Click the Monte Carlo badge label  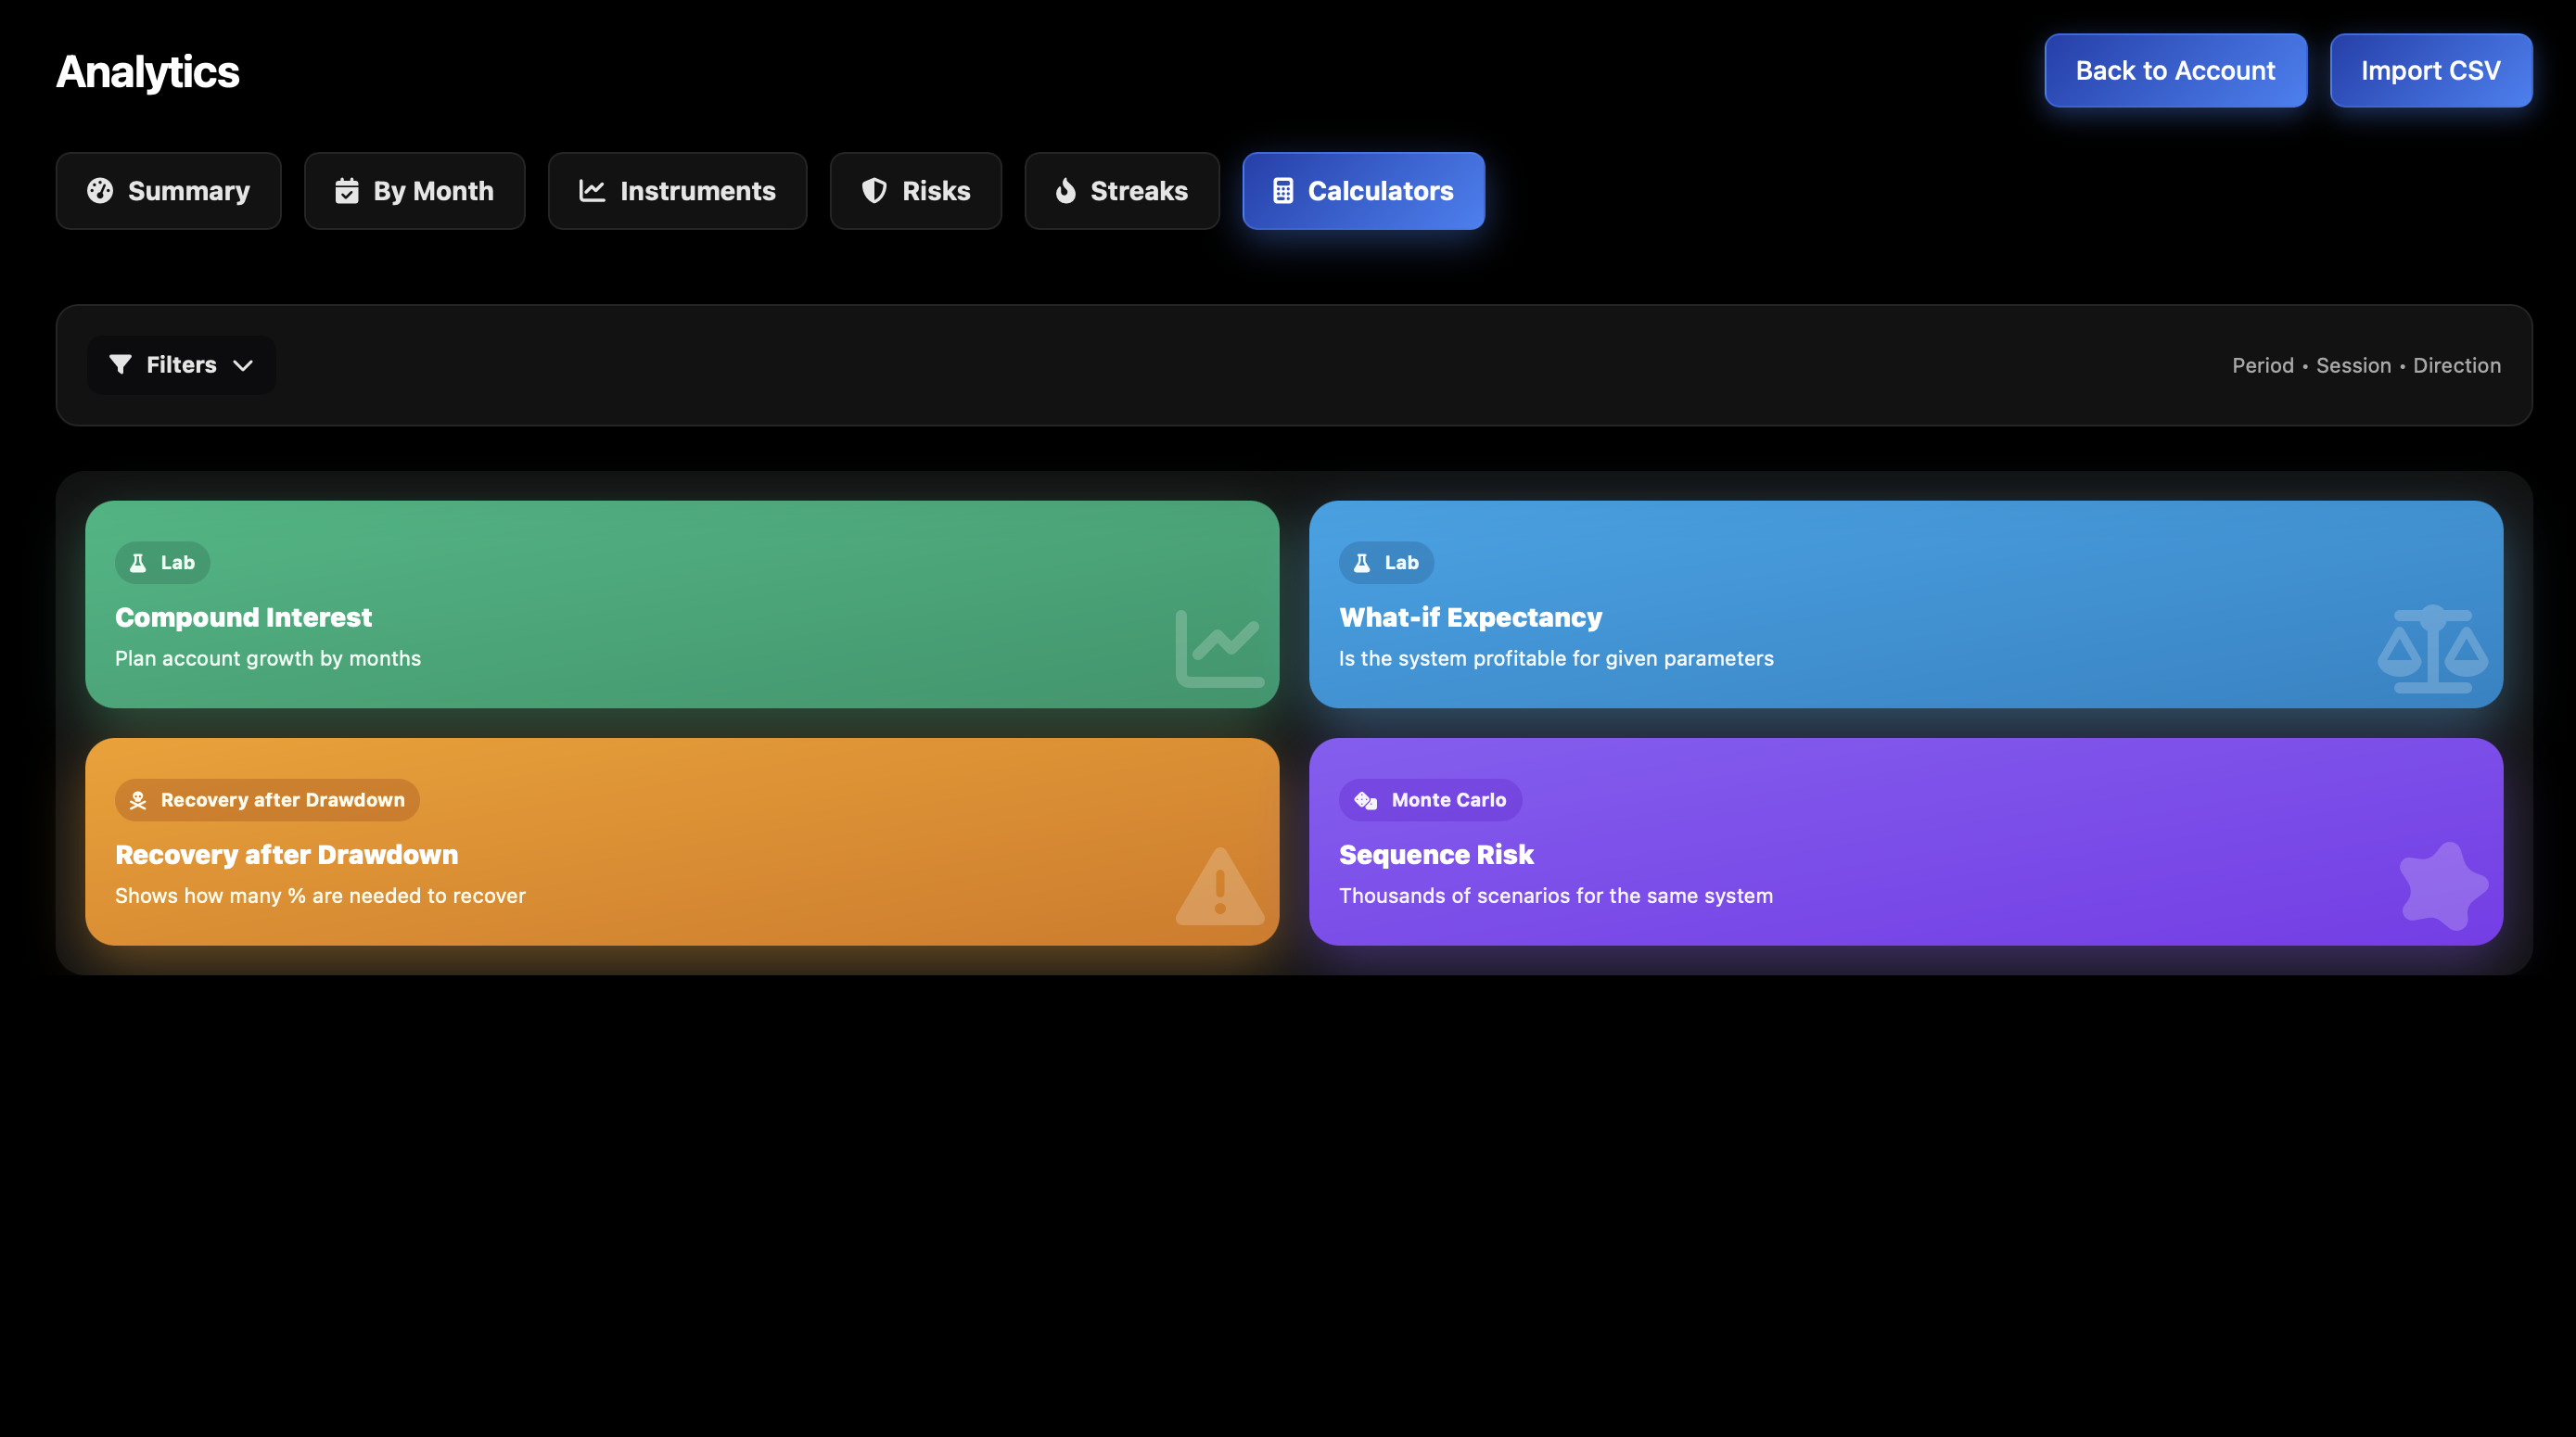(x=1430, y=800)
